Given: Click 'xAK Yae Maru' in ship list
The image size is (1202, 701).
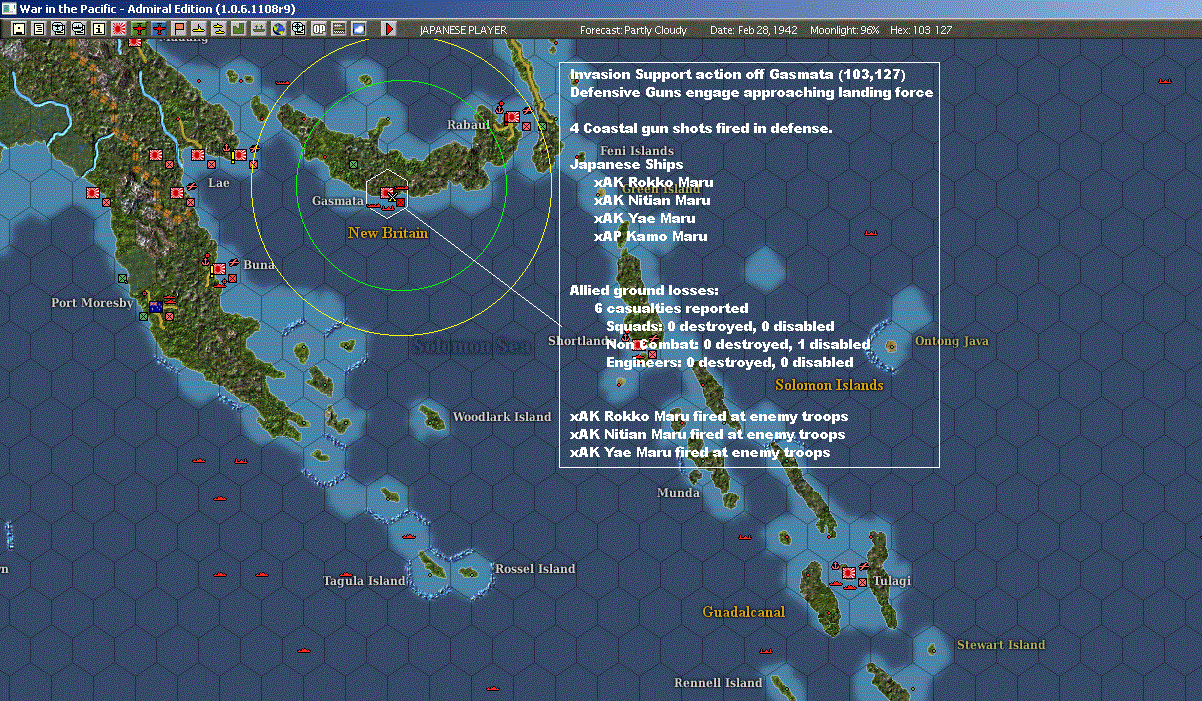Looking at the screenshot, I should (644, 218).
